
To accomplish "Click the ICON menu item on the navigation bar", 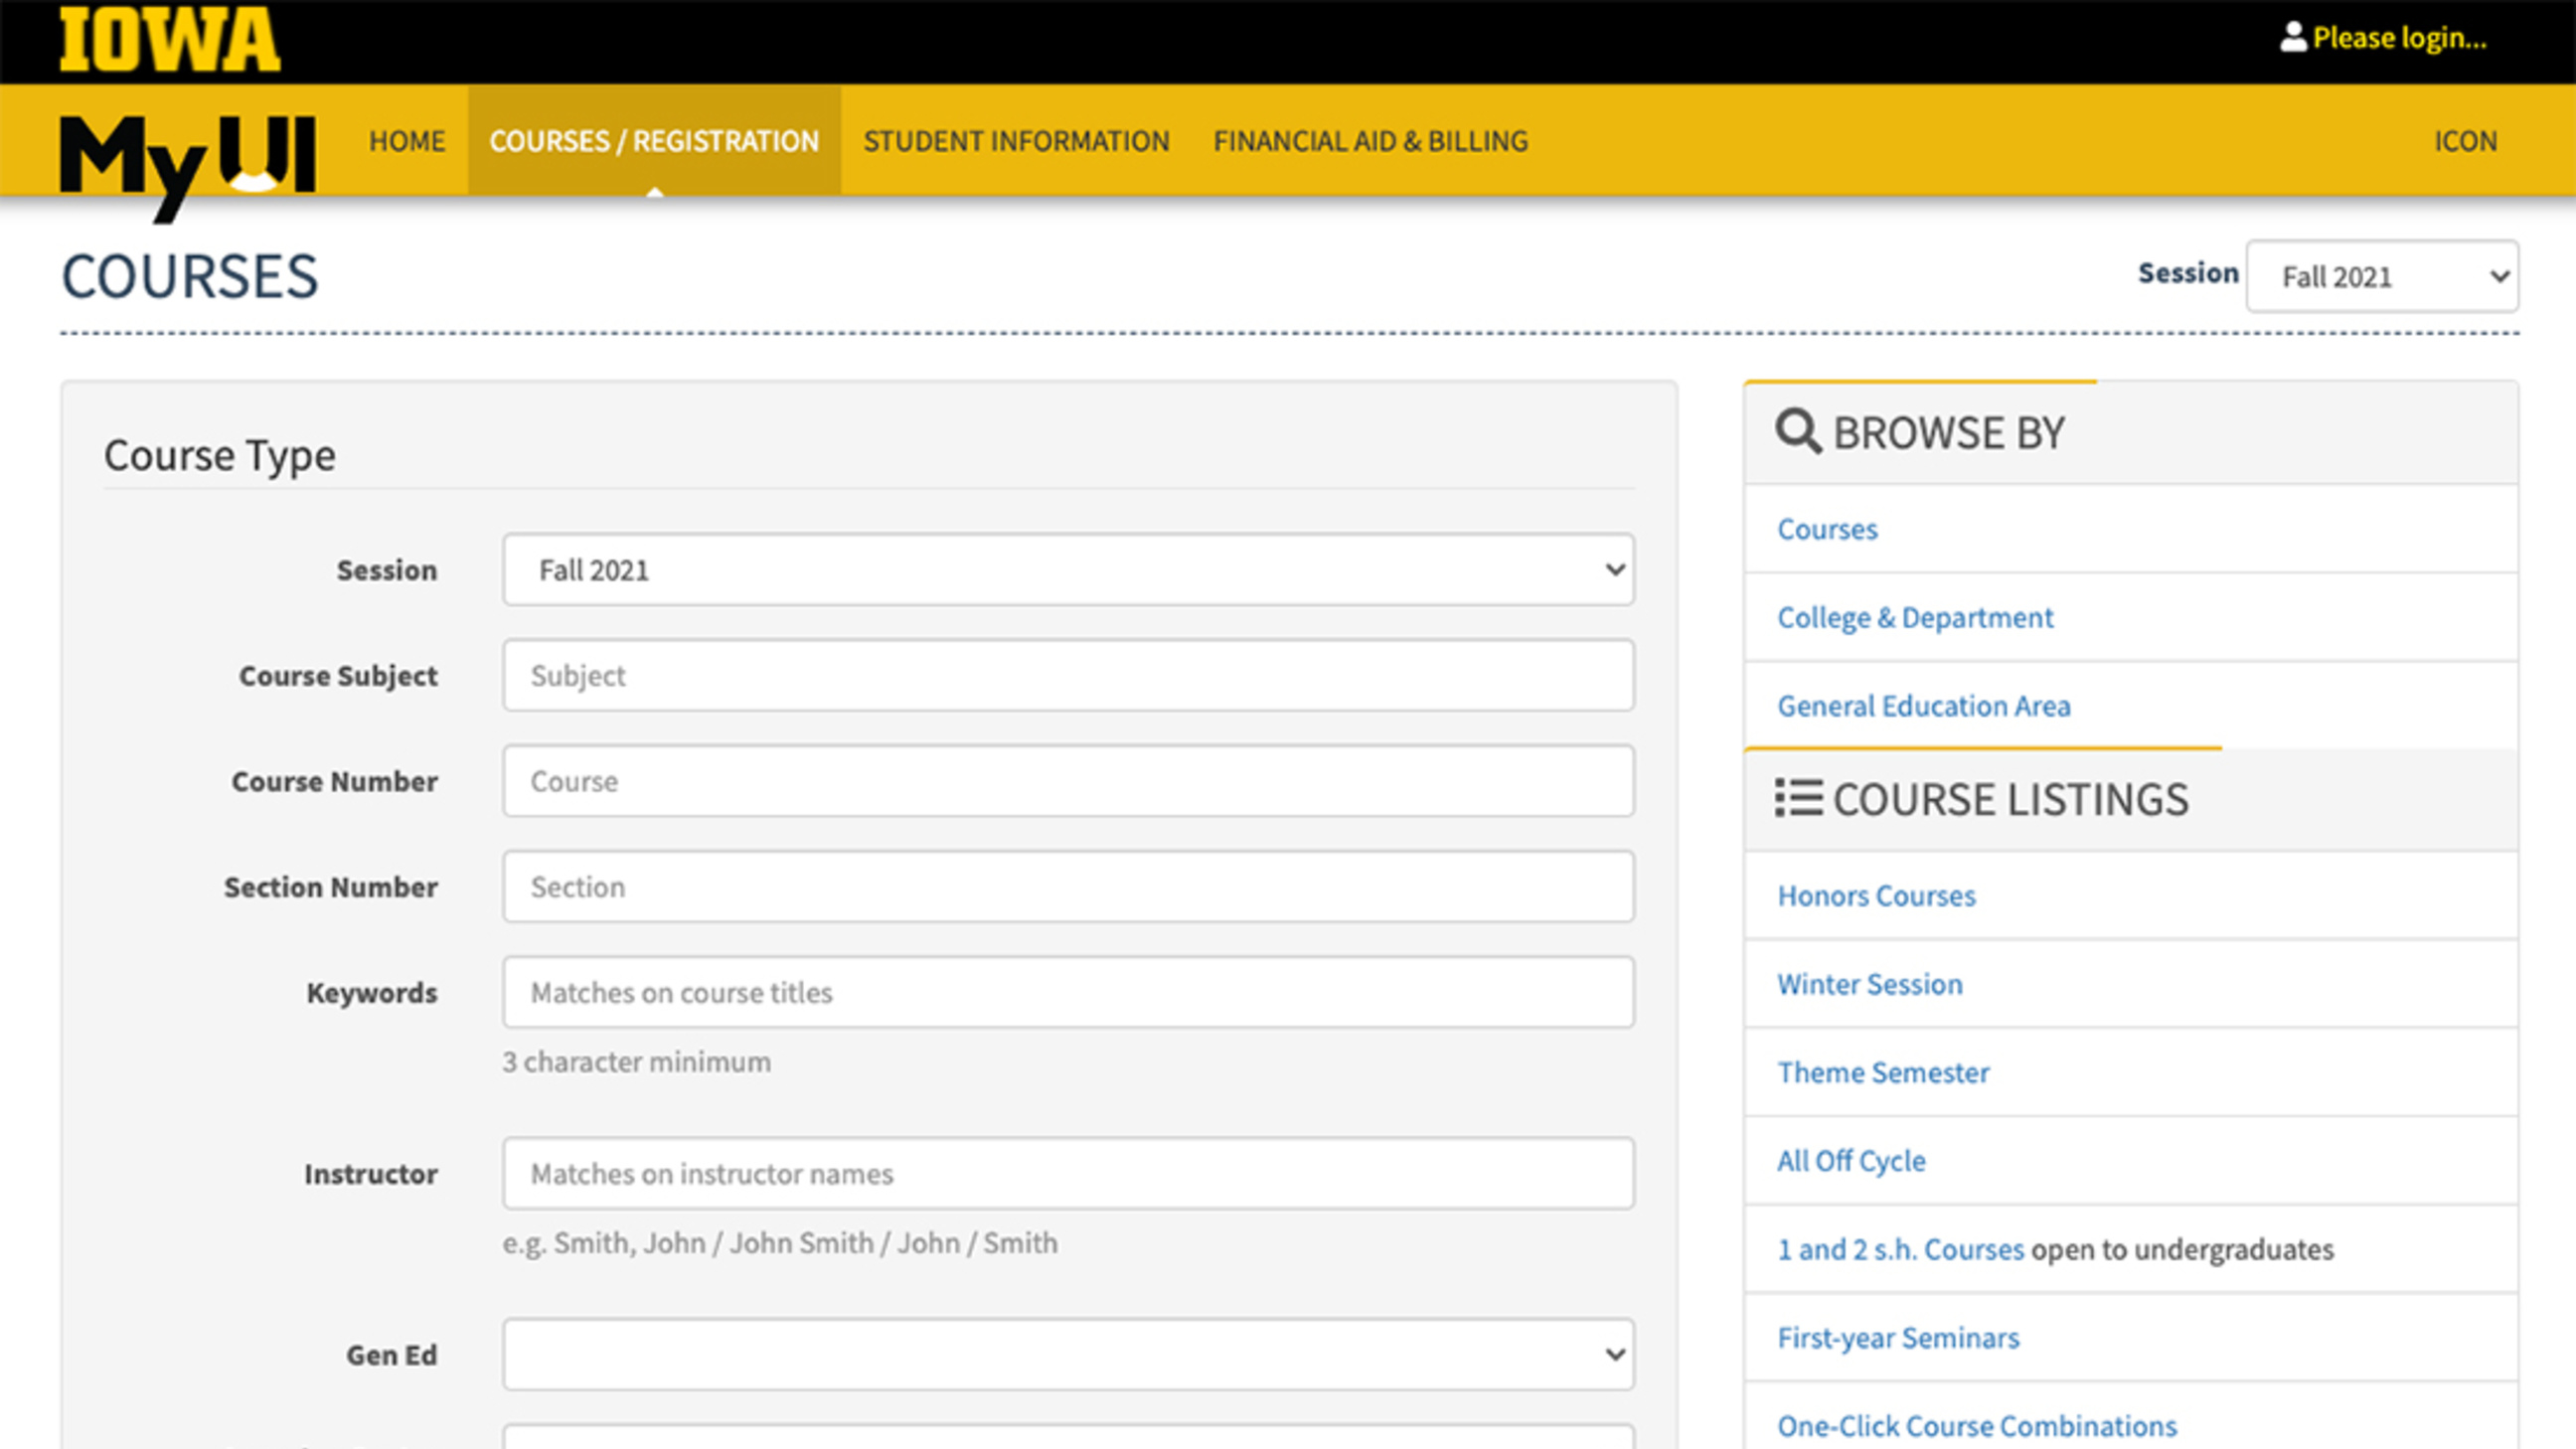I will pyautogui.click(x=2465, y=141).
